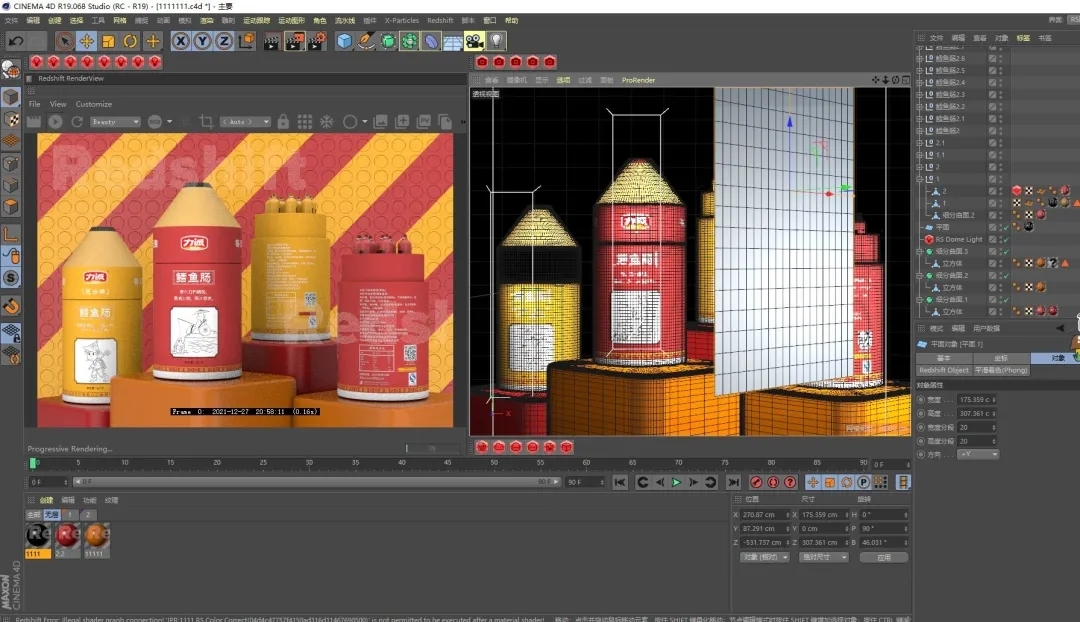Select the 1111 material thumbnail
1080x622 pixels.
(x=38, y=540)
